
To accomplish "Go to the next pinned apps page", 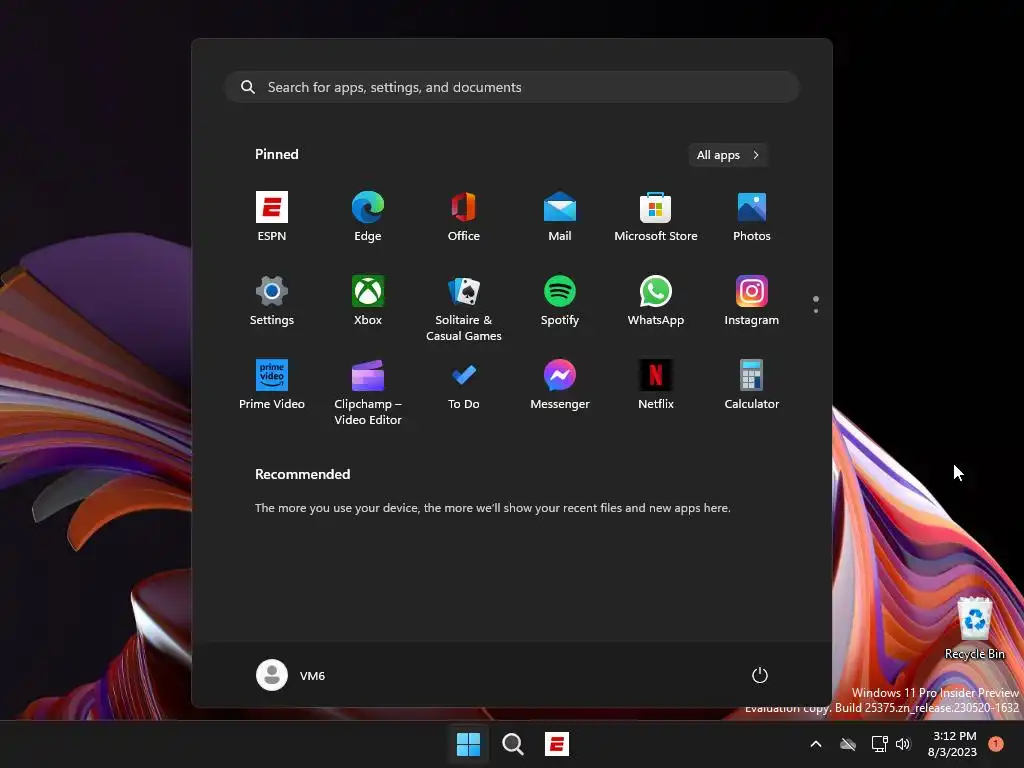I will coord(816,311).
